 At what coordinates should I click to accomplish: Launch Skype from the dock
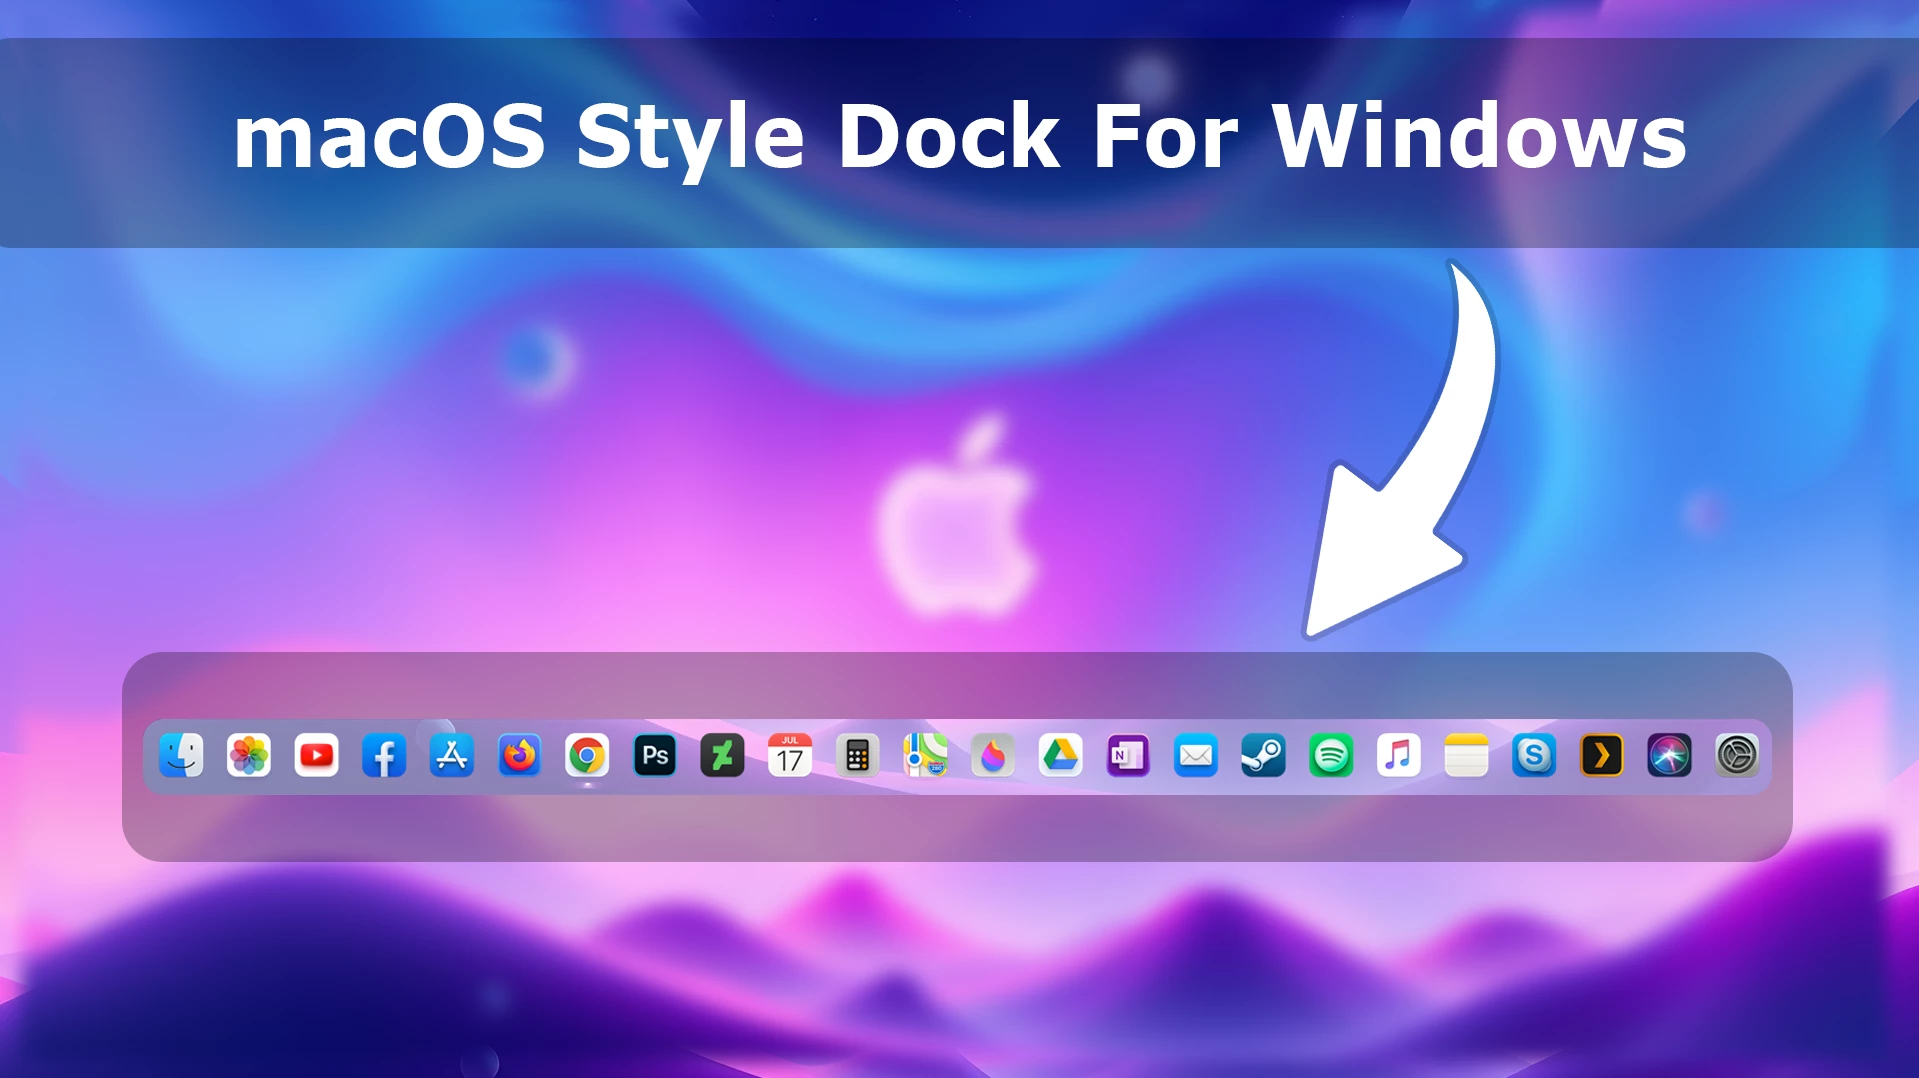click(1534, 756)
